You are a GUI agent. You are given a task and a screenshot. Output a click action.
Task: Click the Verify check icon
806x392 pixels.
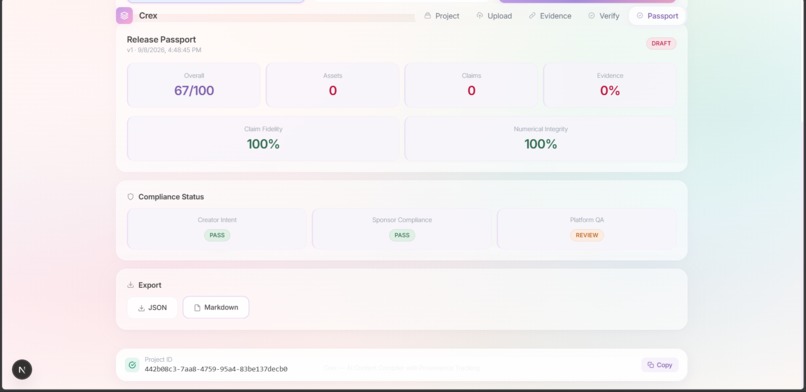pyautogui.click(x=591, y=15)
